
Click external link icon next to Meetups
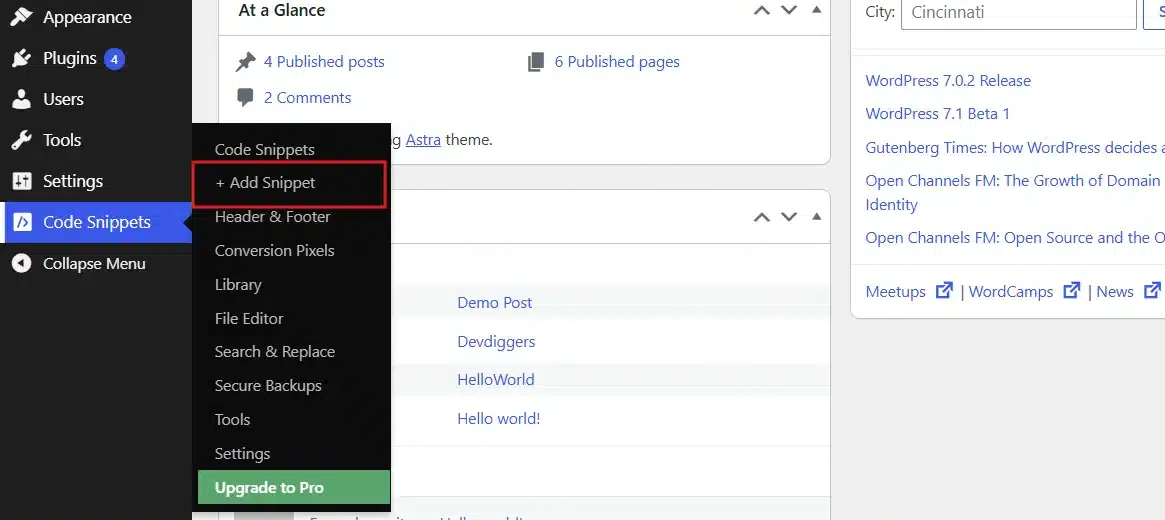[944, 290]
